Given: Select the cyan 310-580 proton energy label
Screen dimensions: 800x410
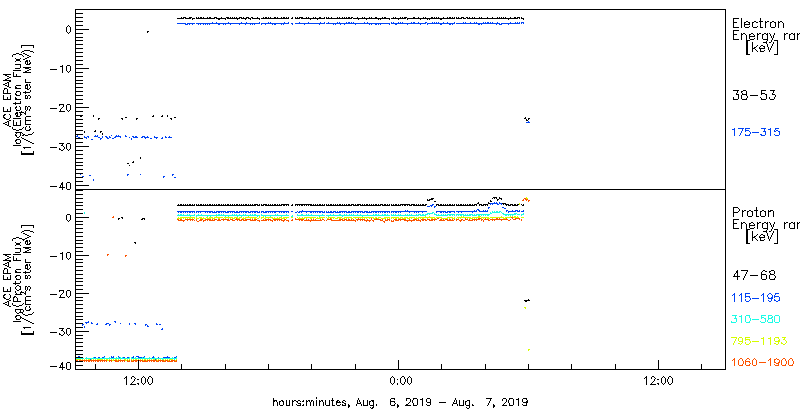Looking at the screenshot, I should pyautogui.click(x=756, y=320).
